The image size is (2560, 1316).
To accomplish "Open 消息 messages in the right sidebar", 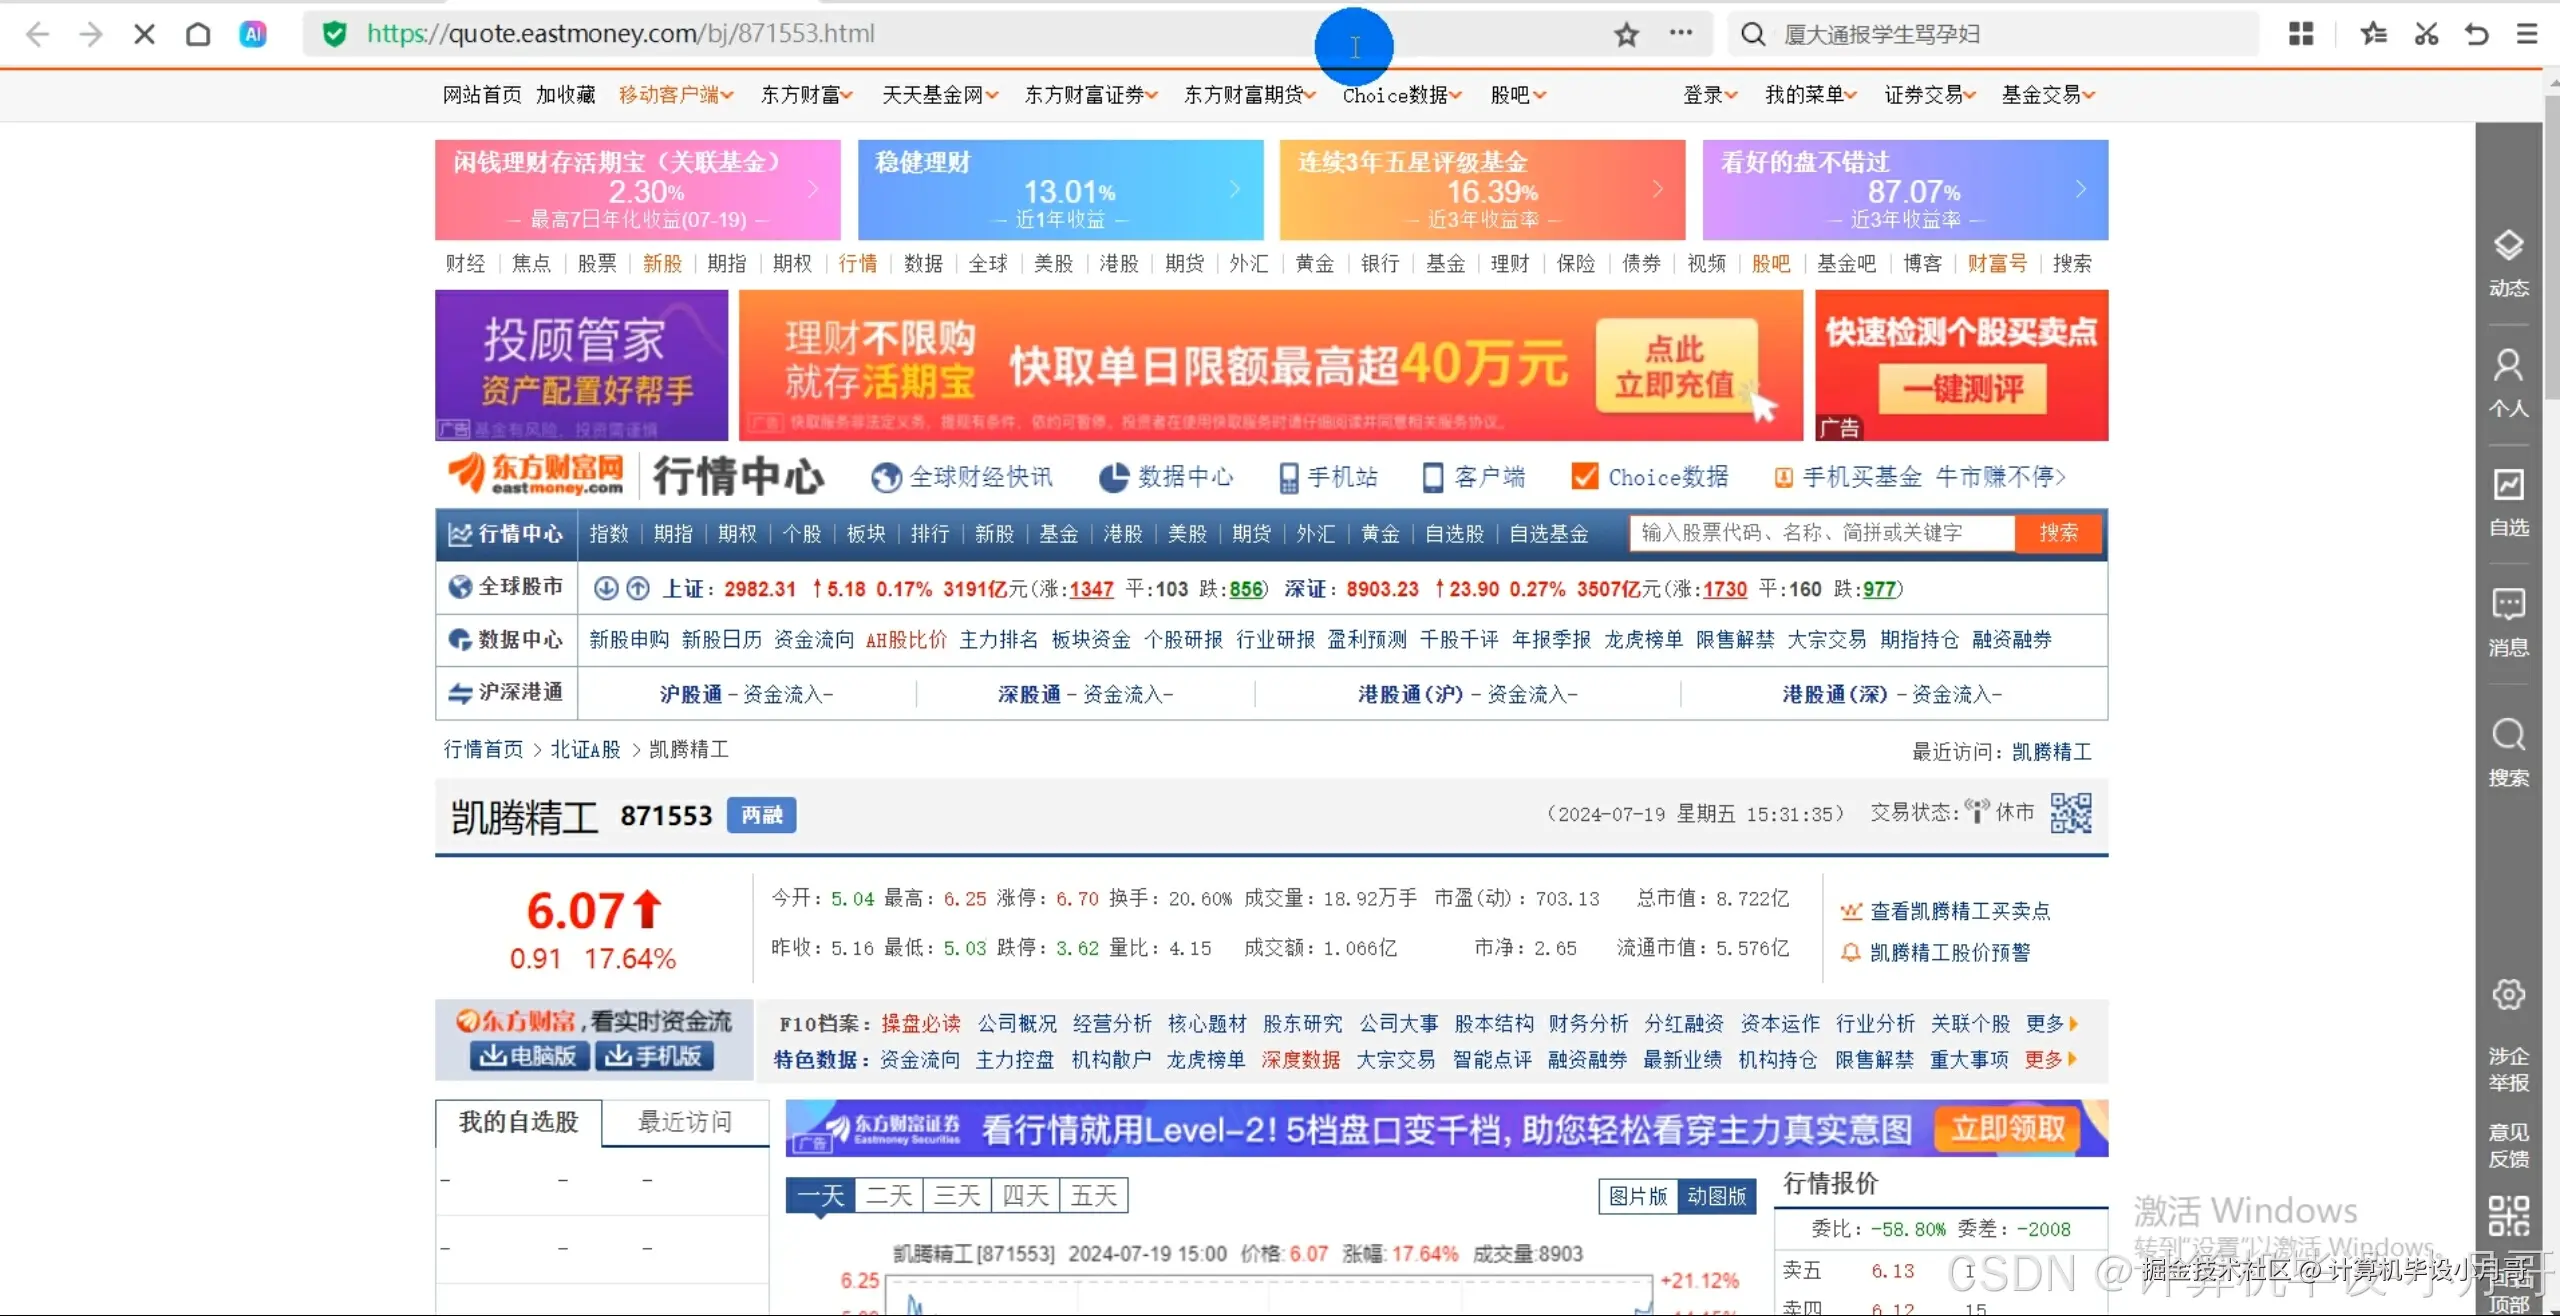I will (x=2508, y=620).
